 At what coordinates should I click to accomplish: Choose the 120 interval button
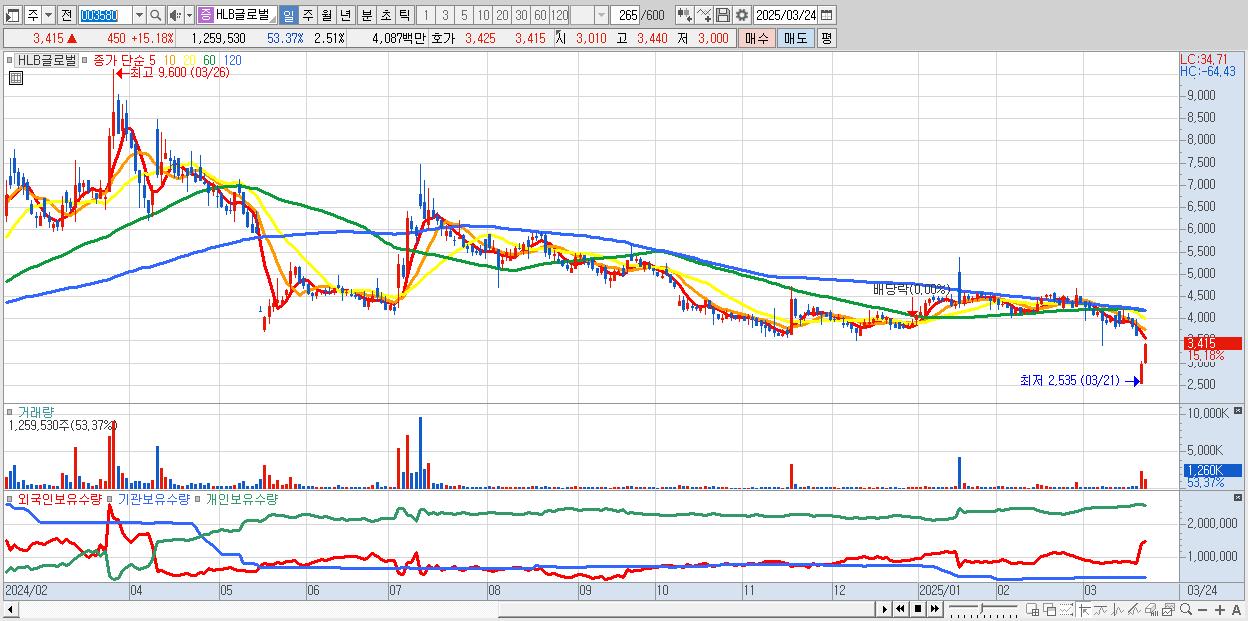coord(560,16)
